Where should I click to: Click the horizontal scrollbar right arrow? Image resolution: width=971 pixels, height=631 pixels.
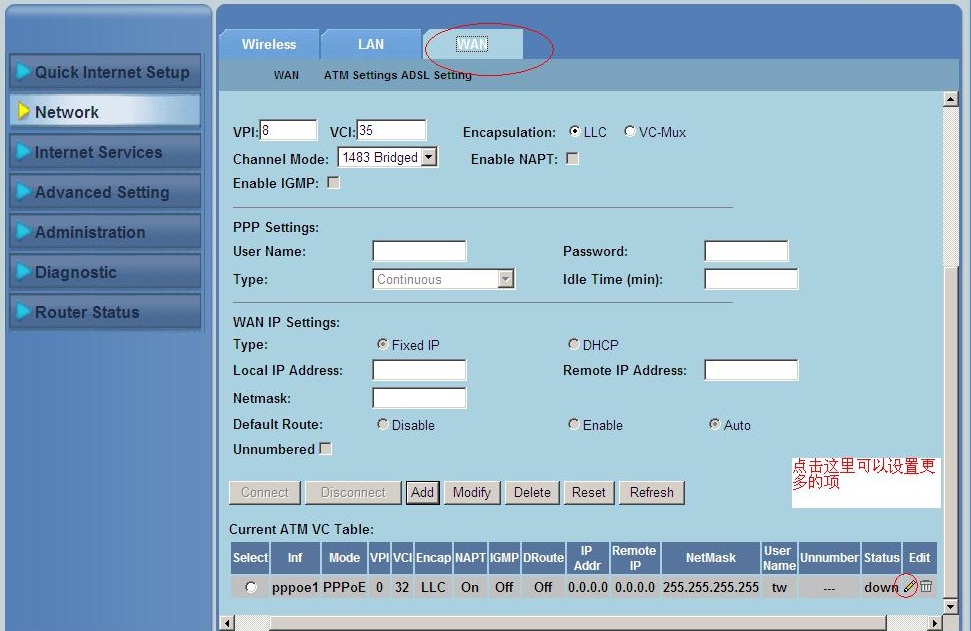[935, 622]
